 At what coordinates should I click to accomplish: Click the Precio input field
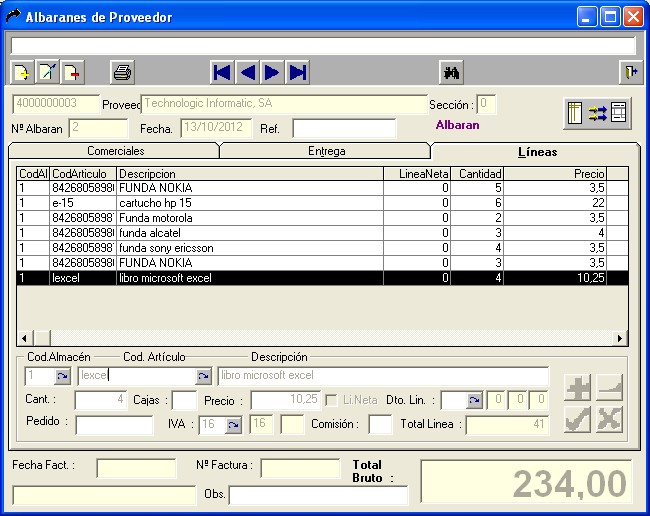pyautogui.click(x=286, y=400)
